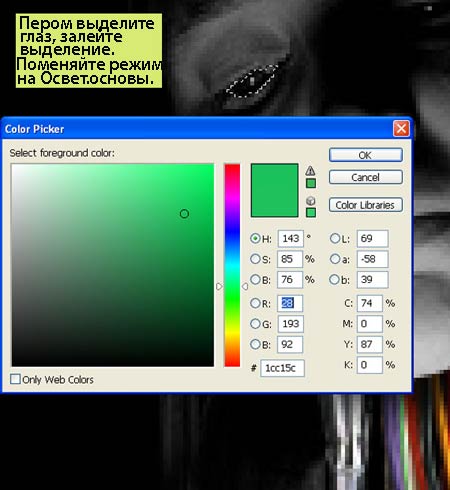The height and width of the screenshot is (490, 450).
Task: Click the in-gamut replacement color swatch below the warning triangle
Action: (311, 183)
